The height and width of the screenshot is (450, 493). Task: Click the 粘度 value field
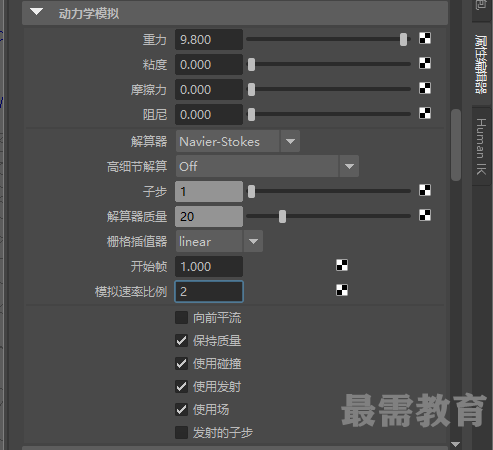(x=209, y=65)
